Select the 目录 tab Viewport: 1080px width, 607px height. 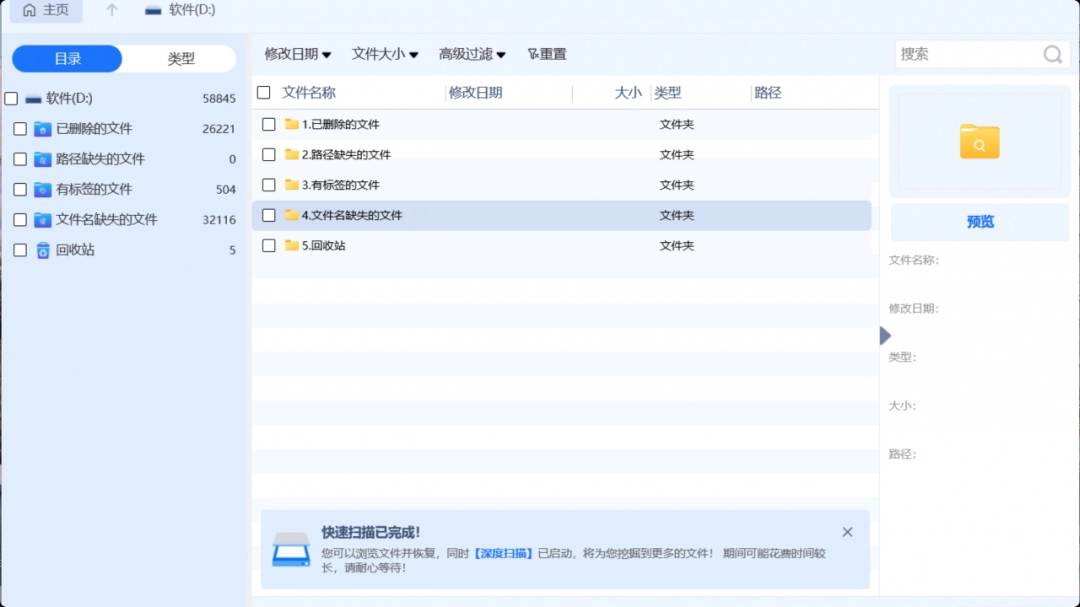(67, 59)
